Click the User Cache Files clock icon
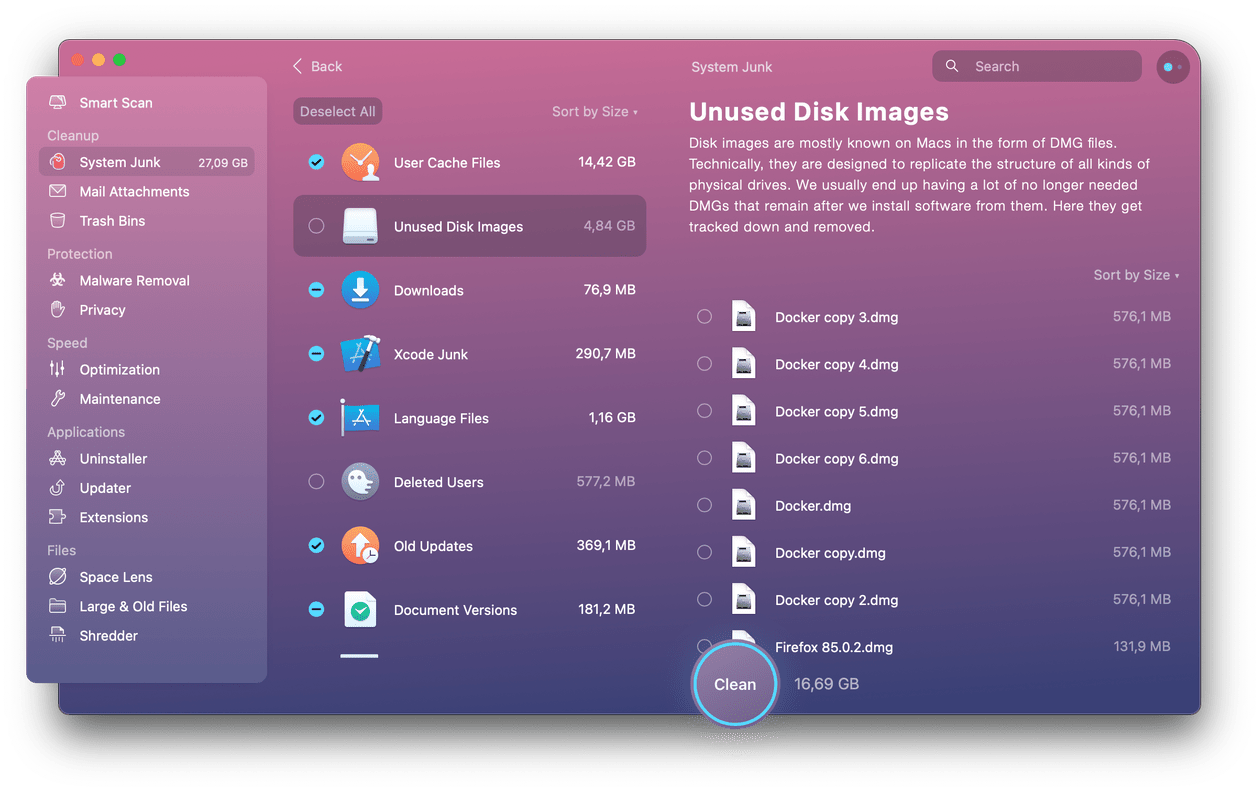This screenshot has height=792, width=1260. (361, 162)
